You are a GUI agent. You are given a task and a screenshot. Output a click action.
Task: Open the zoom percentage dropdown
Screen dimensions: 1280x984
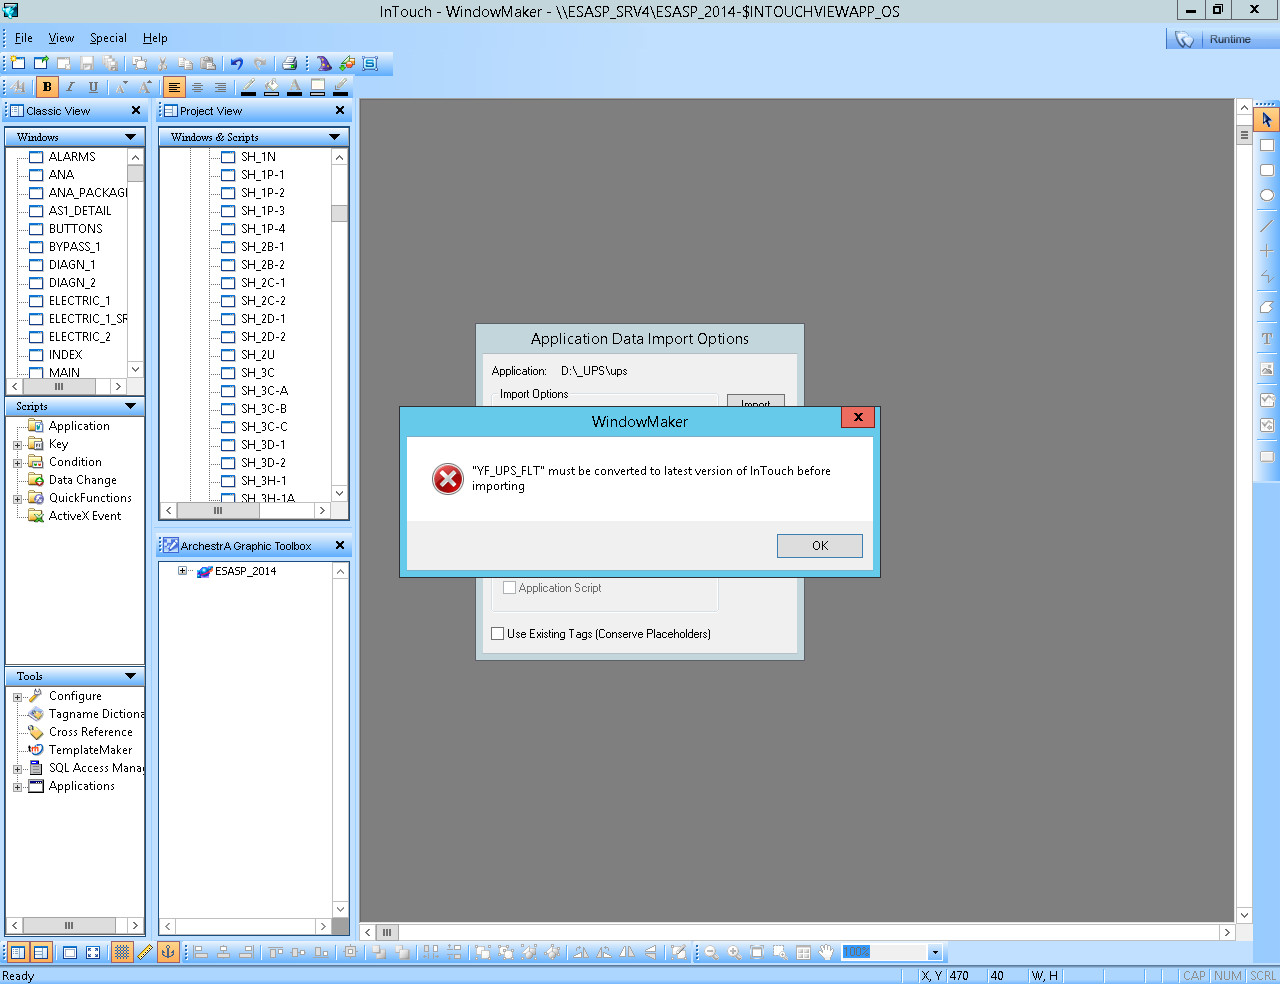click(x=934, y=952)
